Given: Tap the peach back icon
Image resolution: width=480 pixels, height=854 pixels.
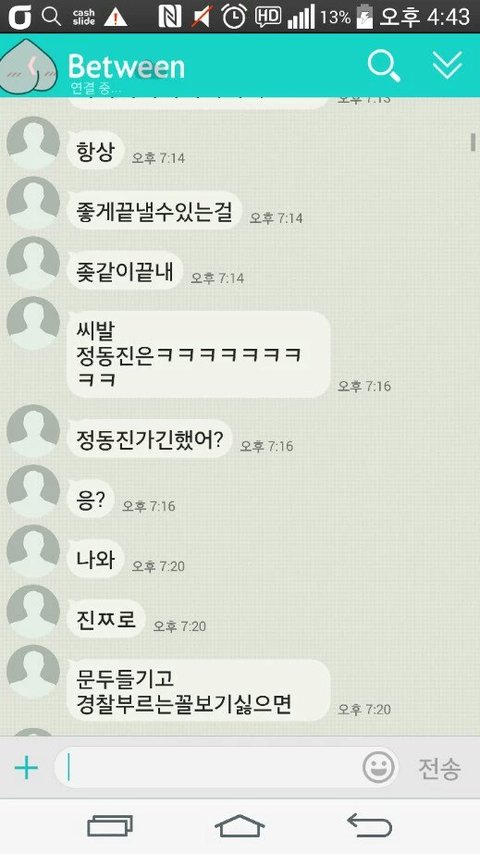Looking at the screenshot, I should (28, 65).
